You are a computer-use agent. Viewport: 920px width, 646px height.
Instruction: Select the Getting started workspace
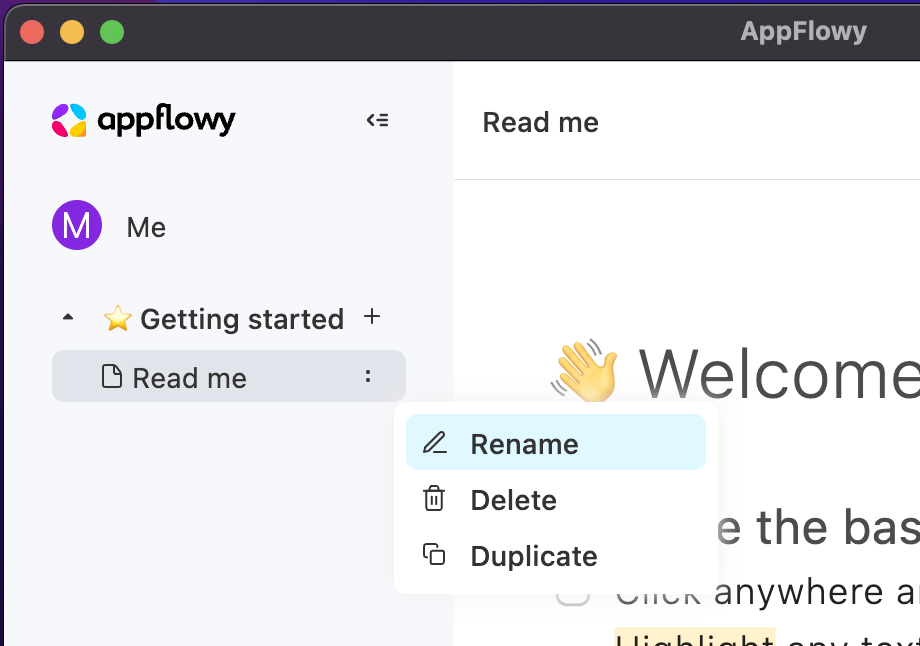point(224,319)
